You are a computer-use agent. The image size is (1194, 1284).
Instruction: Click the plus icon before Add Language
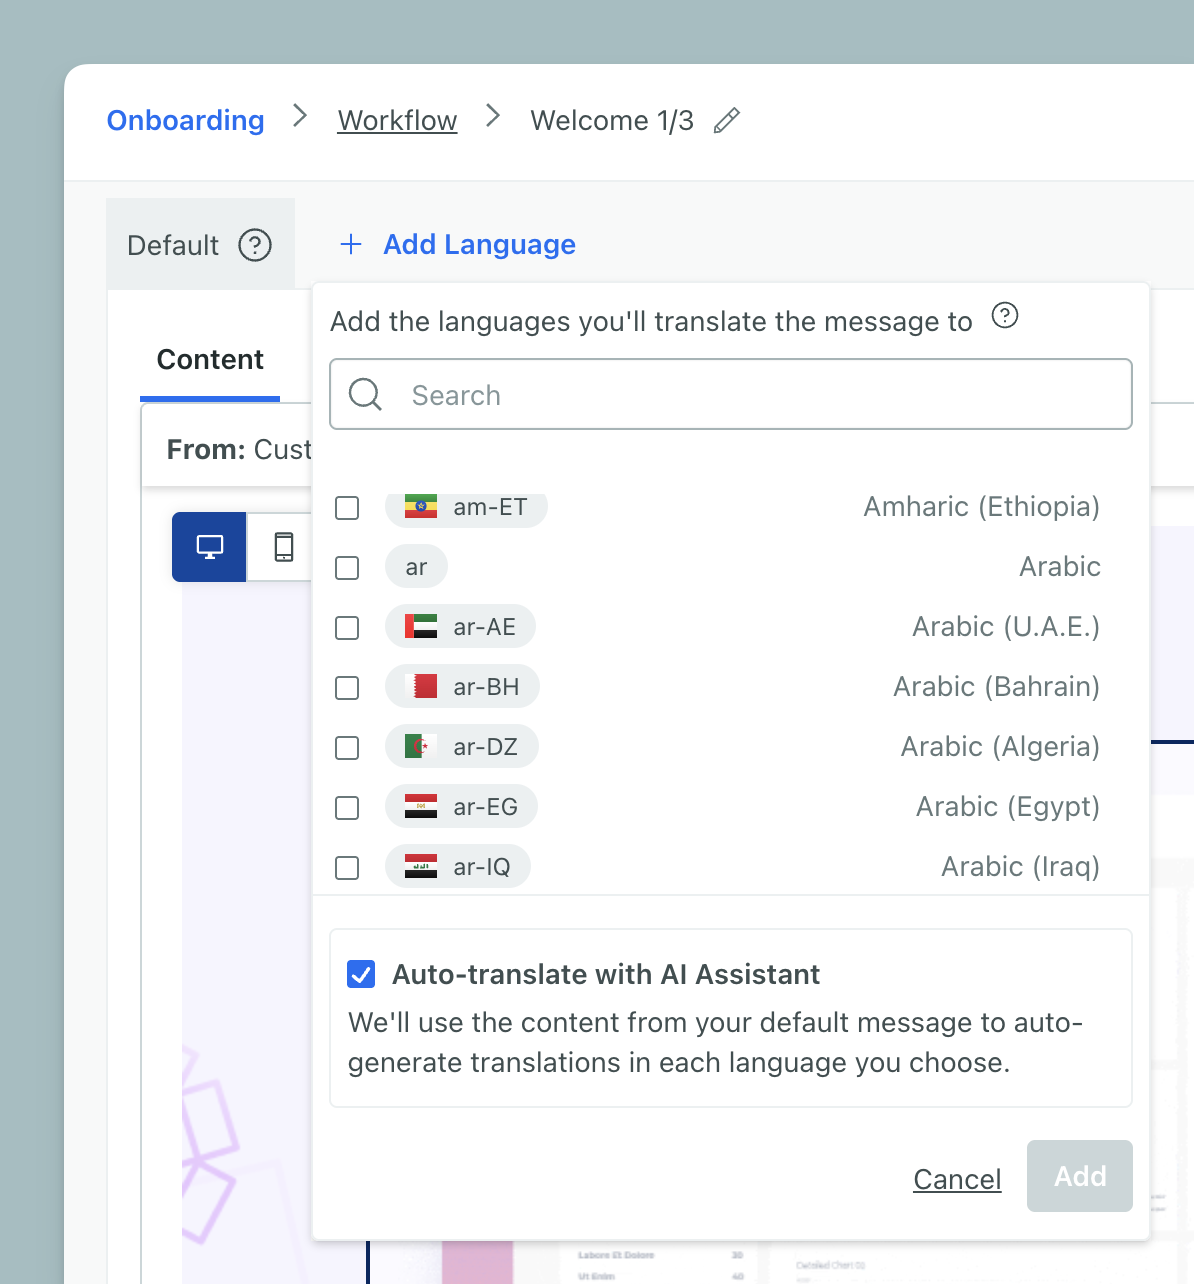tap(351, 245)
